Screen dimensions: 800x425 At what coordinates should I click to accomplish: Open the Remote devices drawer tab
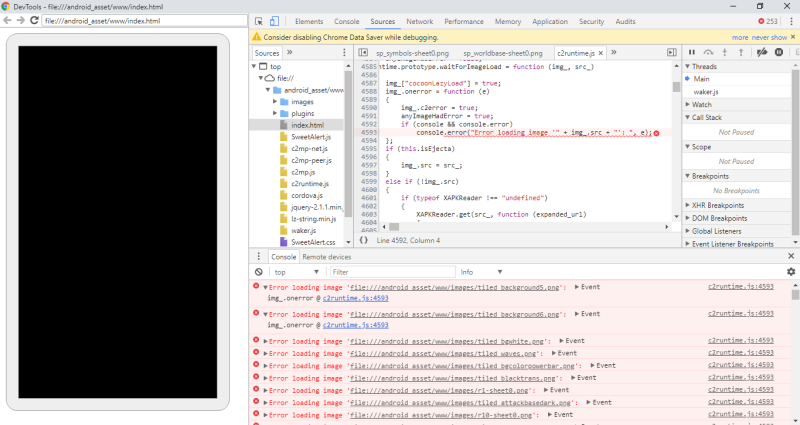click(327, 257)
